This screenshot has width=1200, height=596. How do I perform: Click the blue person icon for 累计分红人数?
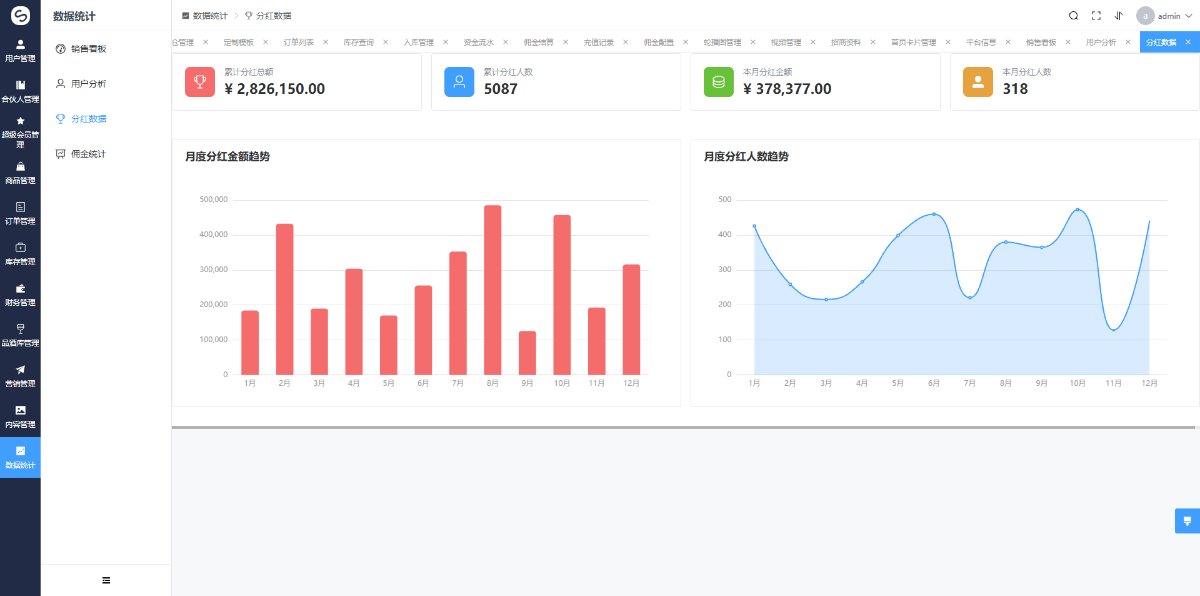click(x=459, y=82)
